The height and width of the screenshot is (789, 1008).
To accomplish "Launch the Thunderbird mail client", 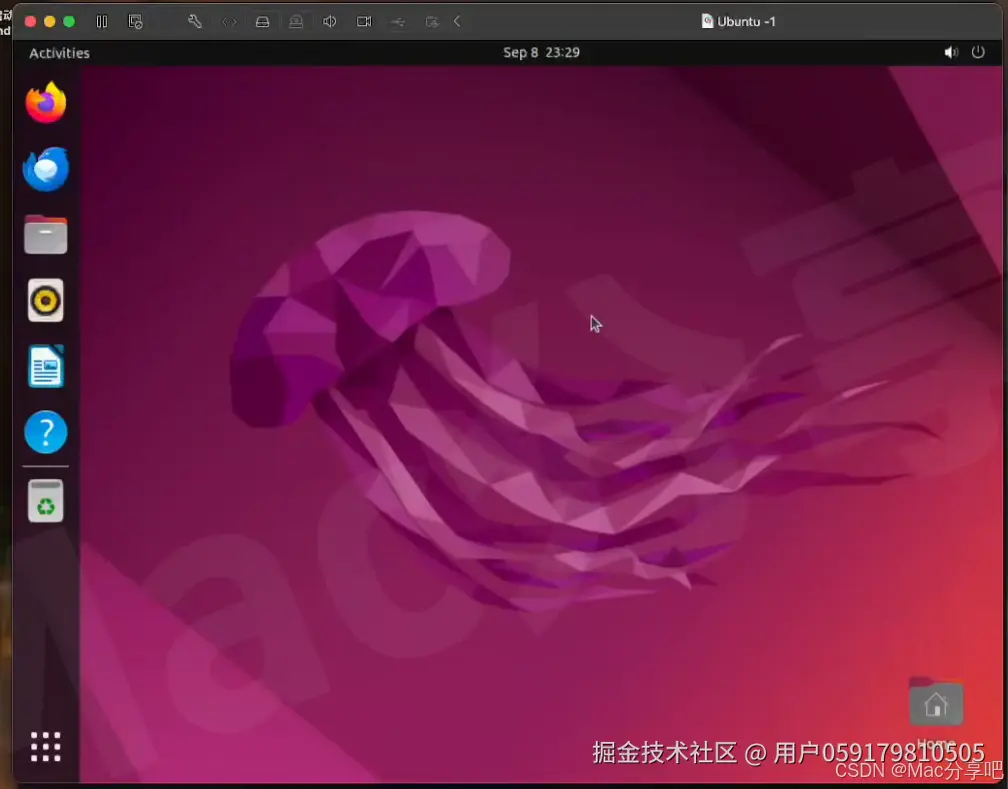I will pyautogui.click(x=45, y=169).
